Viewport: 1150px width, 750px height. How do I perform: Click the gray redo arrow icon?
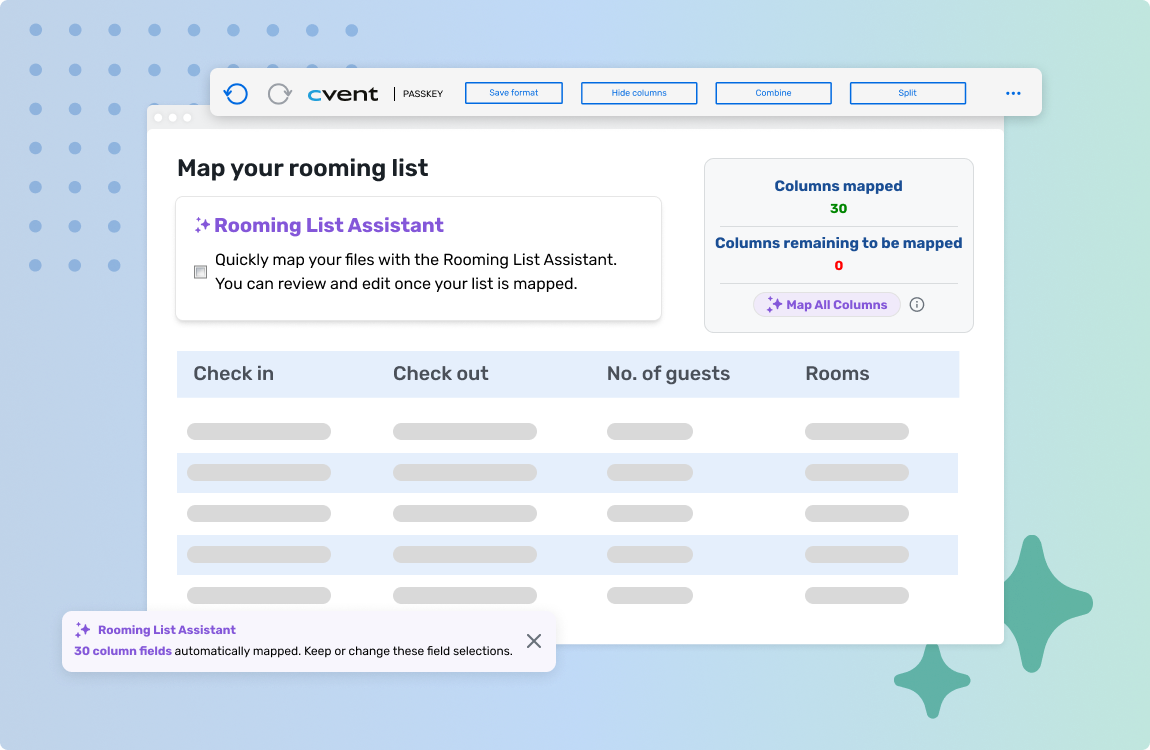pyautogui.click(x=279, y=92)
